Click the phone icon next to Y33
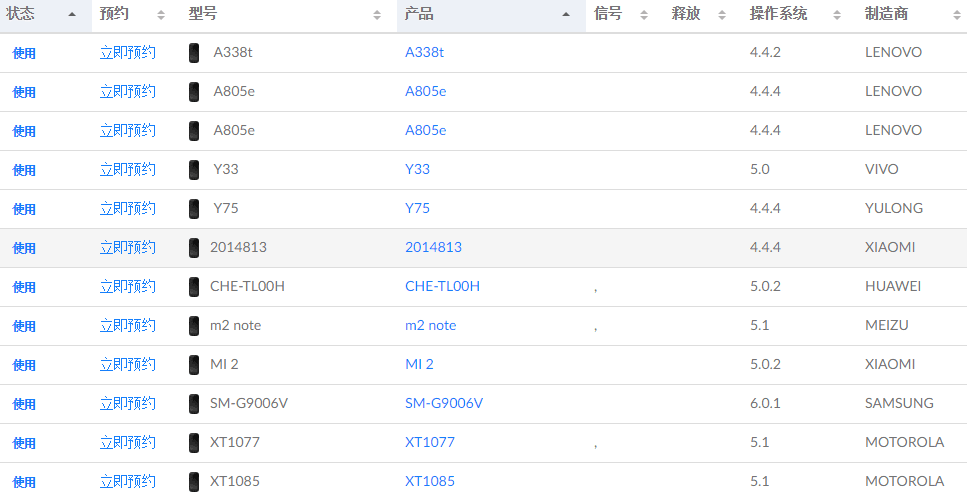The height and width of the screenshot is (500, 967). [194, 170]
